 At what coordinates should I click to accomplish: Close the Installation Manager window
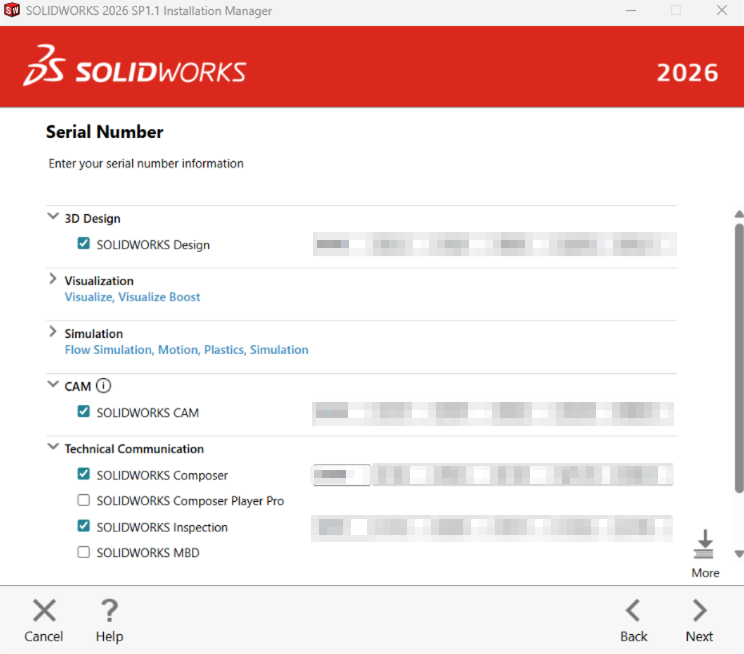pyautogui.click(x=722, y=10)
